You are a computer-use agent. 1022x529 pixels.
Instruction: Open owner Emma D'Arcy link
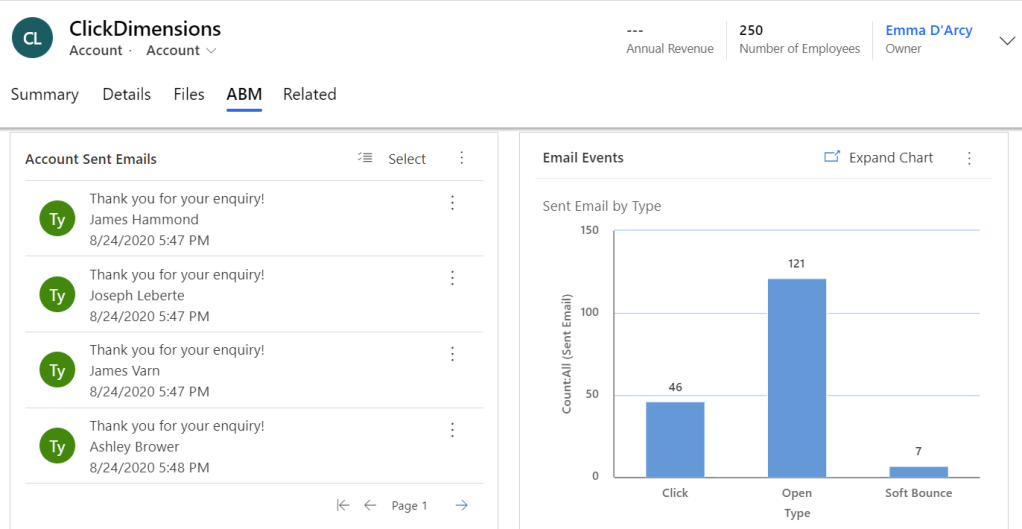tap(928, 30)
